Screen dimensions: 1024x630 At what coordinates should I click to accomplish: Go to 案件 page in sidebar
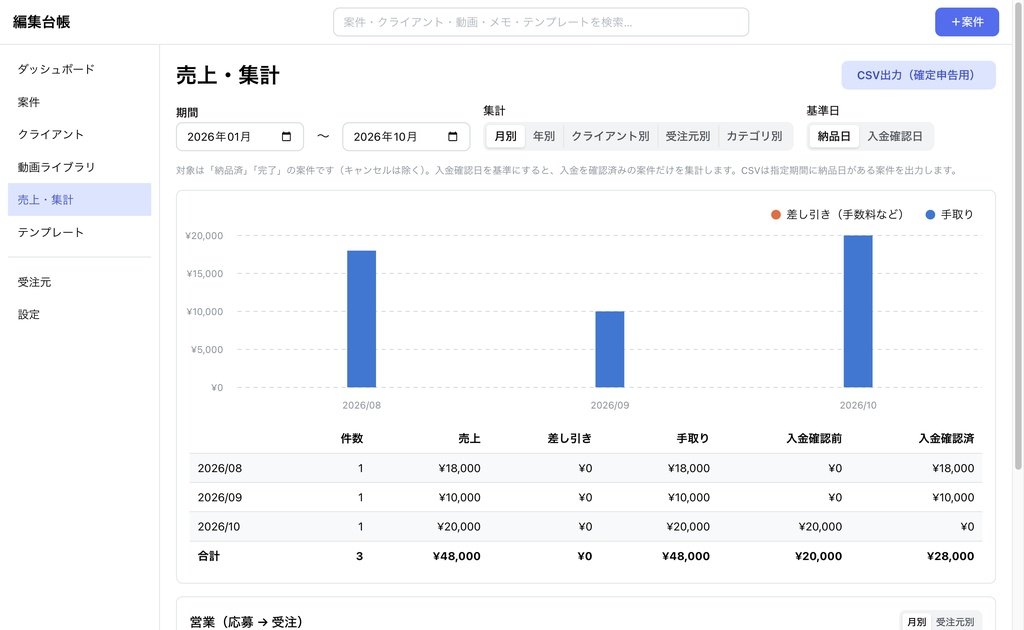[x=80, y=102]
